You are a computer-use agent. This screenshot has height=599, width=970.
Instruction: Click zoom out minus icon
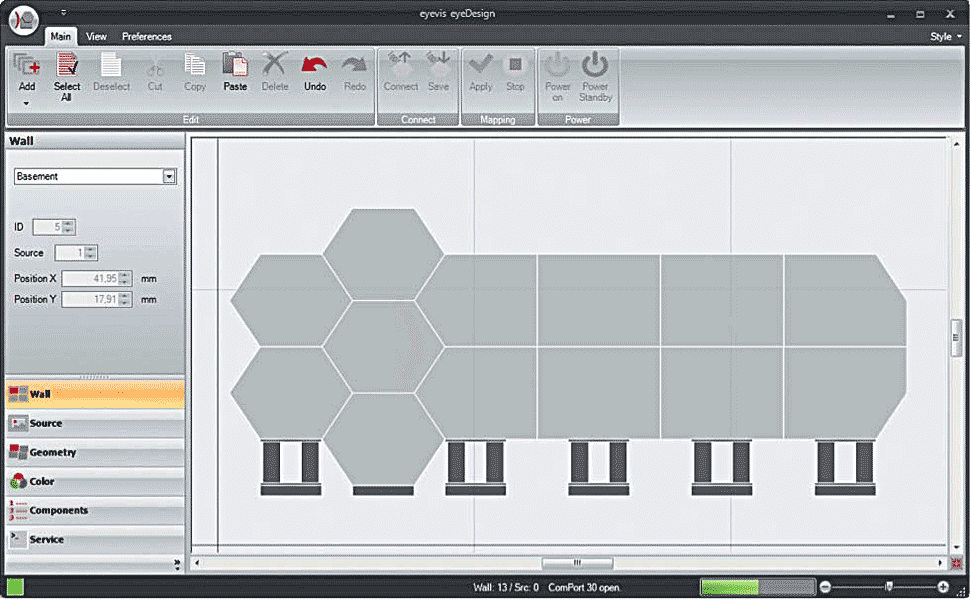pyautogui.click(x=825, y=587)
